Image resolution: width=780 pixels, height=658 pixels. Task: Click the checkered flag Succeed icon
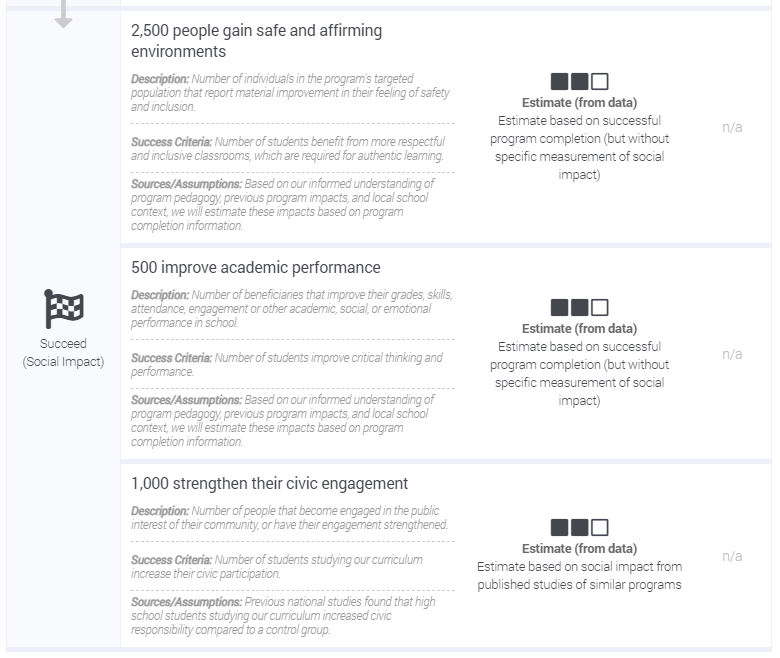coord(64,309)
